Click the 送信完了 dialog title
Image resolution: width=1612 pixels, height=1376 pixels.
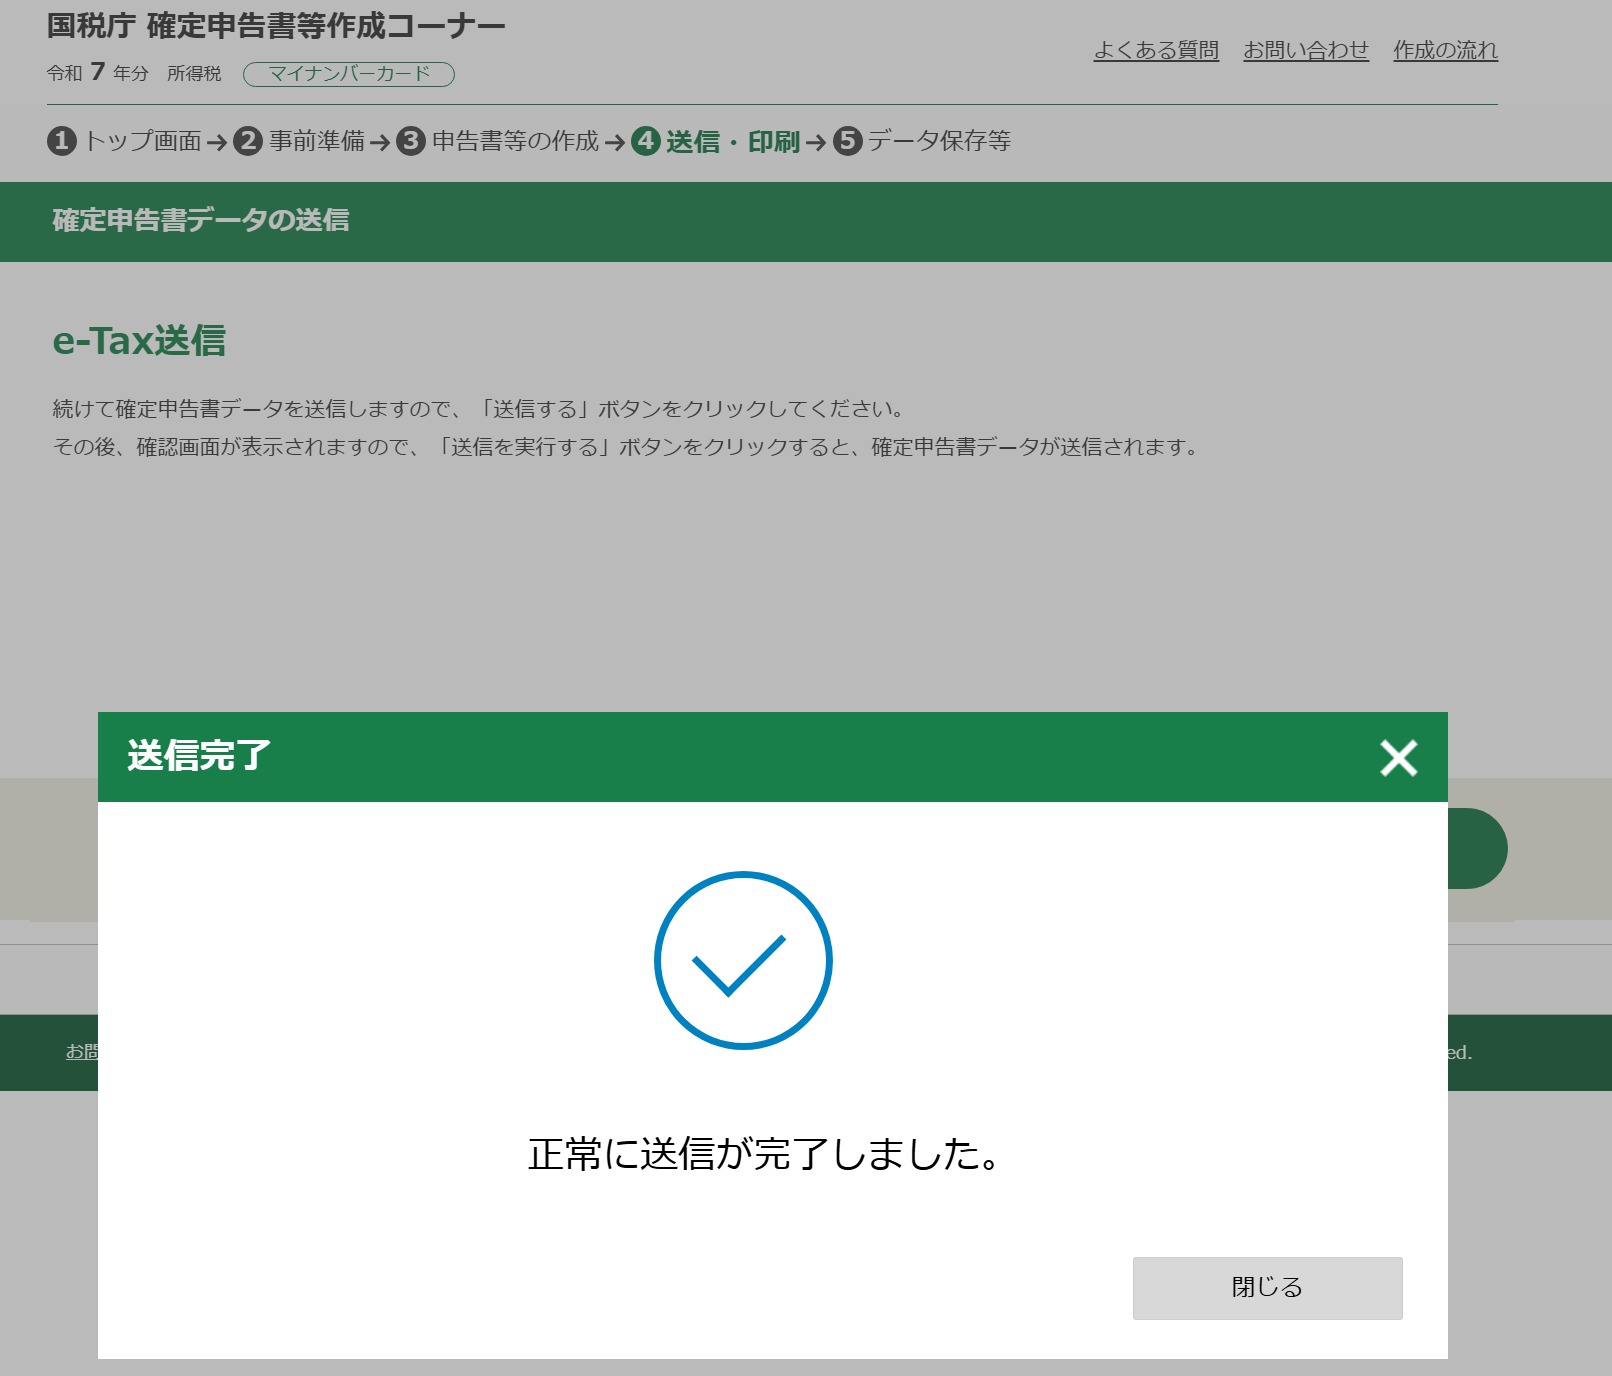point(199,756)
